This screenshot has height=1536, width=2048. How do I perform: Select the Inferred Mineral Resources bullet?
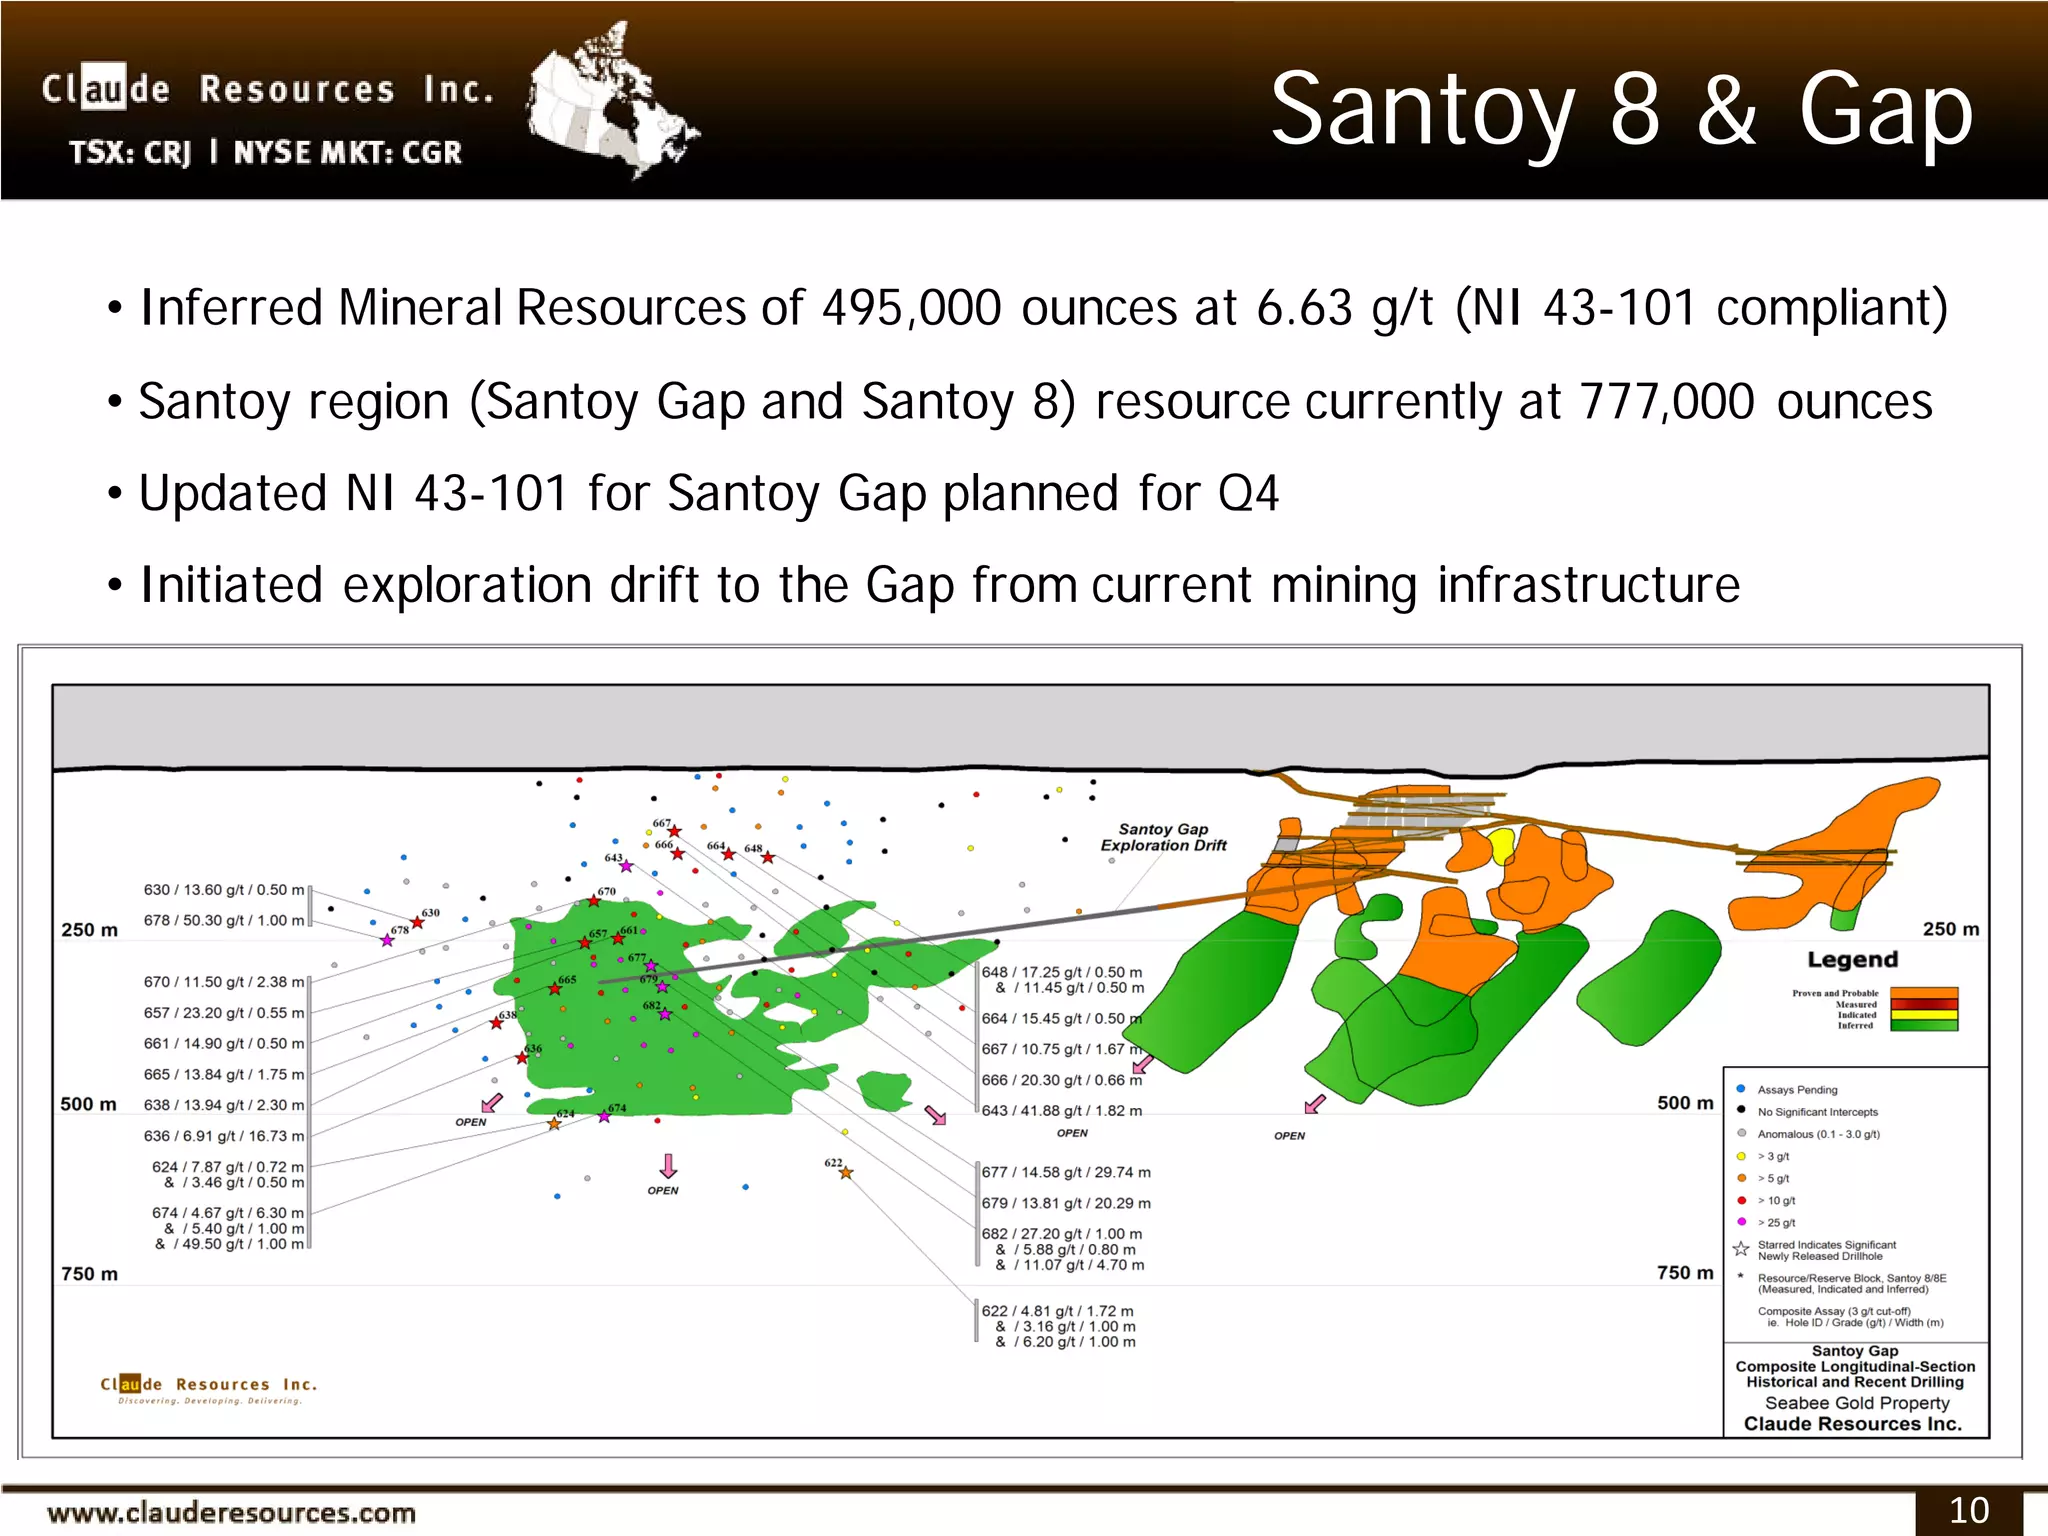[1029, 309]
